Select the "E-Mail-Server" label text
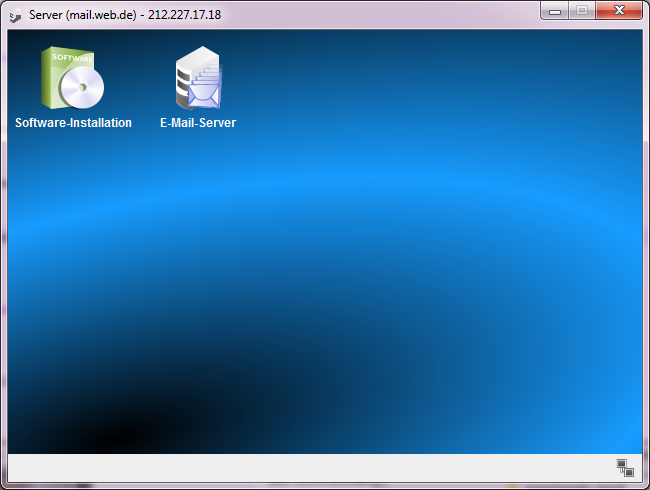650x490 pixels. [x=198, y=123]
